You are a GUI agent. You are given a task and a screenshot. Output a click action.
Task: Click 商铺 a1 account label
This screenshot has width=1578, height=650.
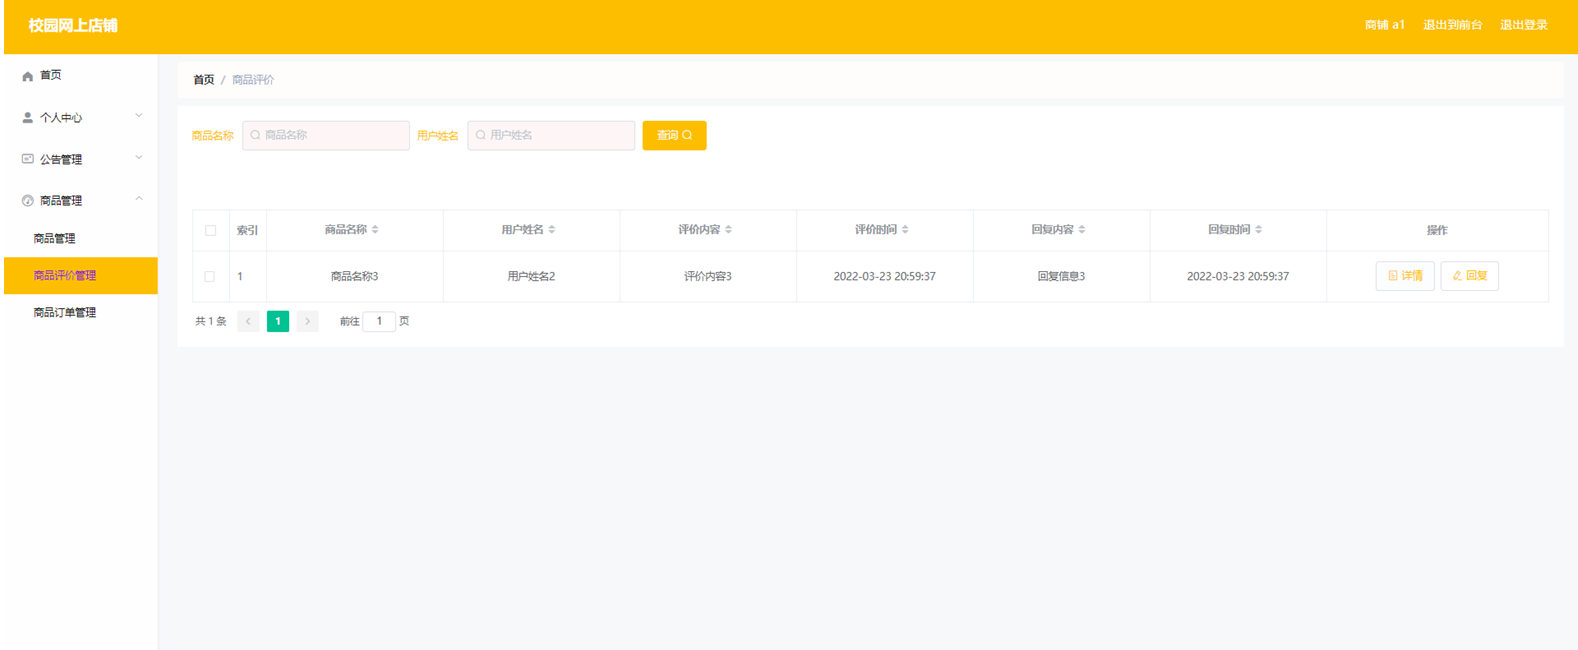1384,25
